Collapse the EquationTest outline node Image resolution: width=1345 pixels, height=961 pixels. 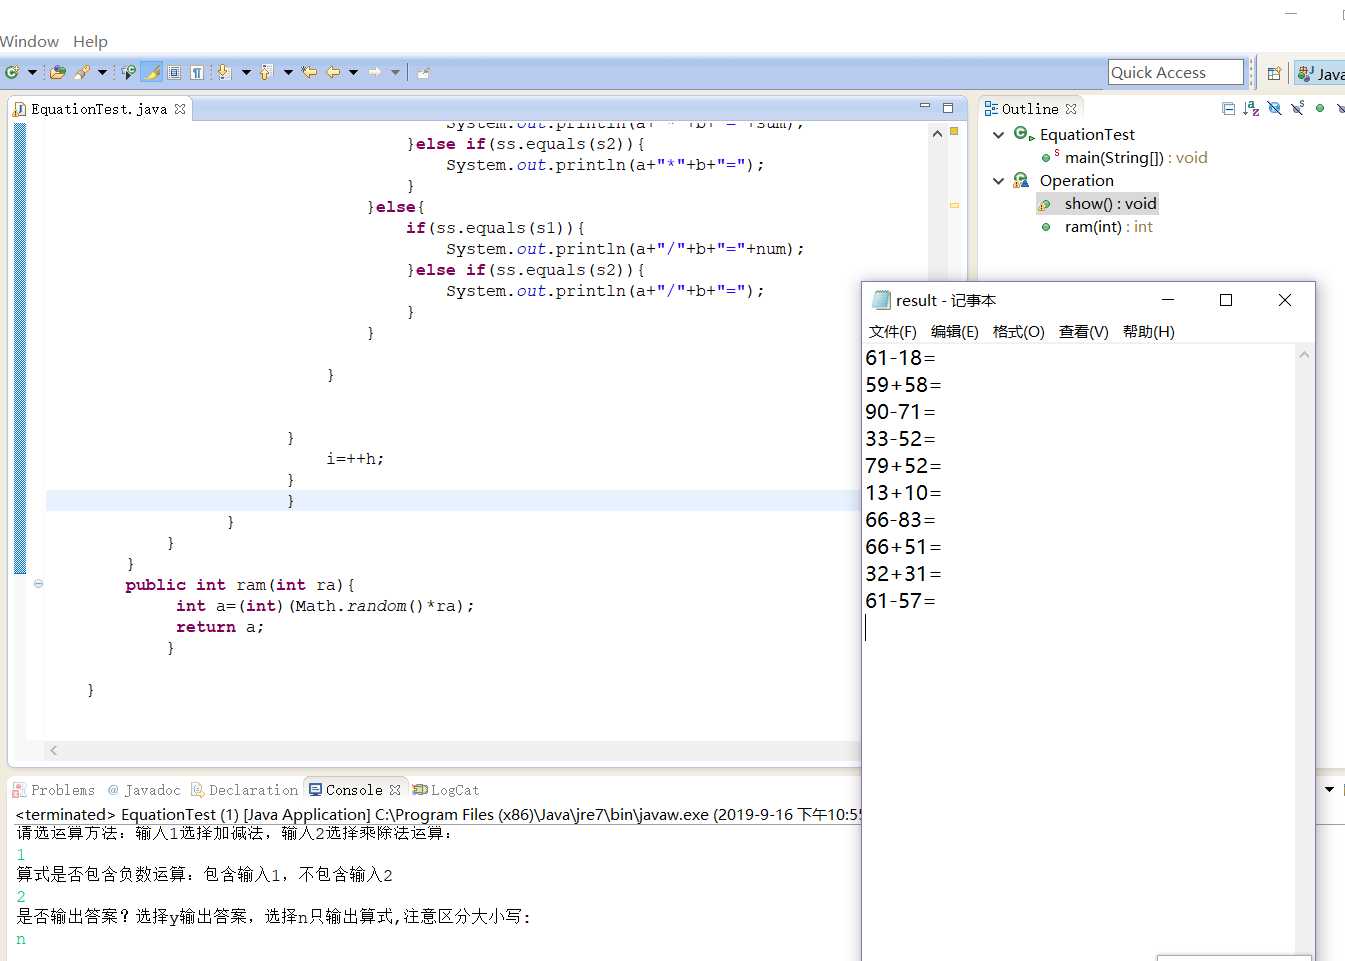pos(998,134)
